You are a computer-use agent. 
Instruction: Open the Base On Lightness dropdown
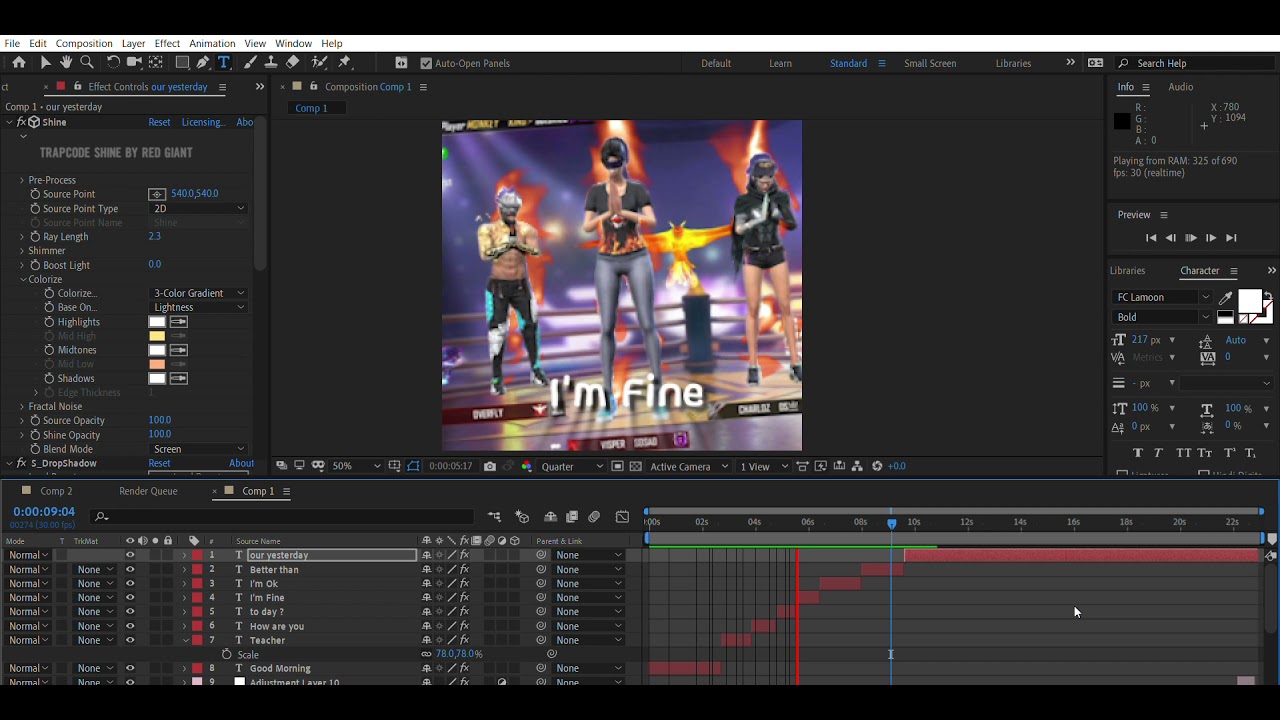(198, 307)
